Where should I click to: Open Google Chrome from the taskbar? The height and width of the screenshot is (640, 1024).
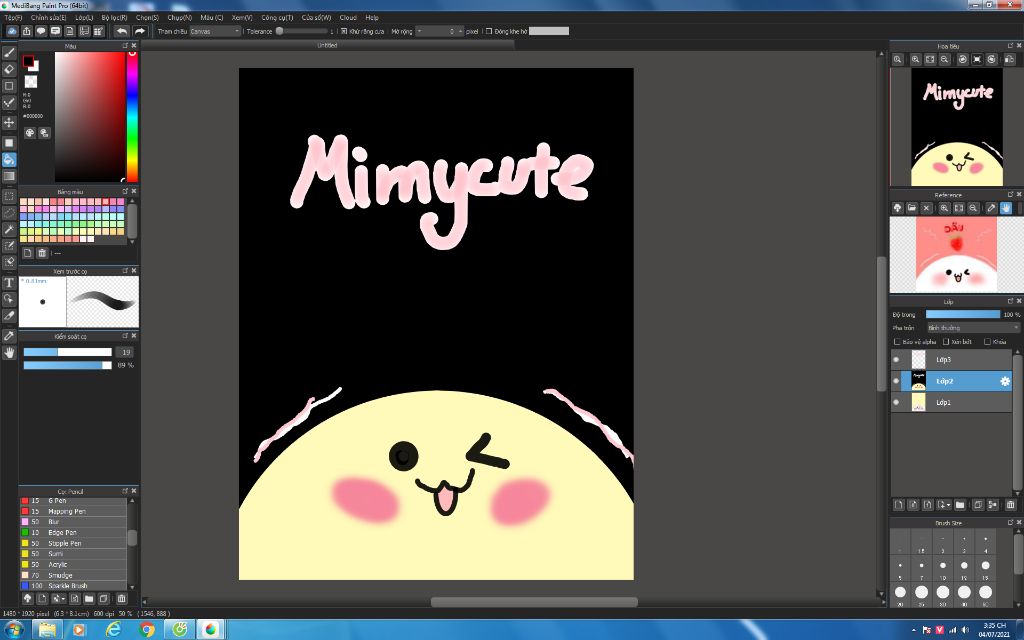147,630
